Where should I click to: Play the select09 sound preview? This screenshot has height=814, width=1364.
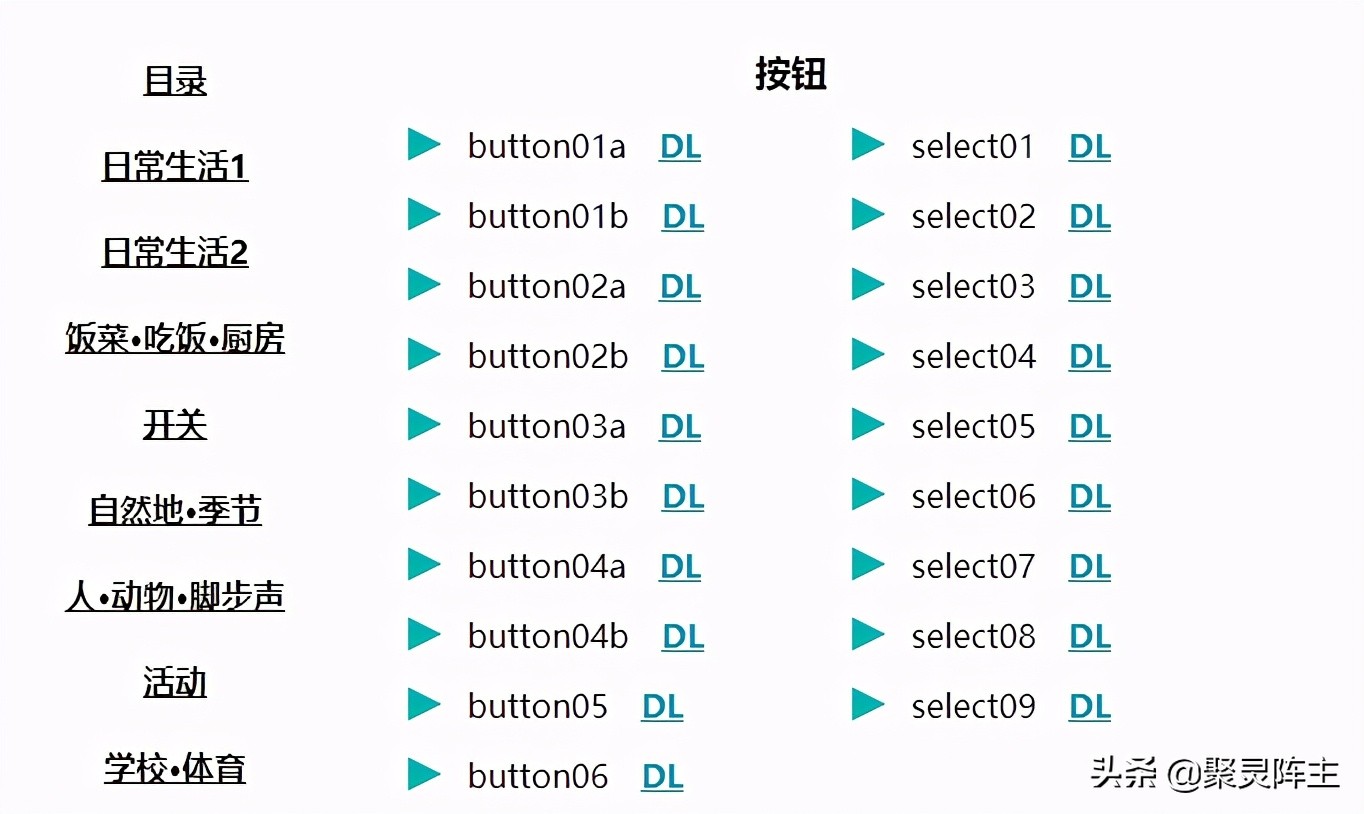pos(868,705)
